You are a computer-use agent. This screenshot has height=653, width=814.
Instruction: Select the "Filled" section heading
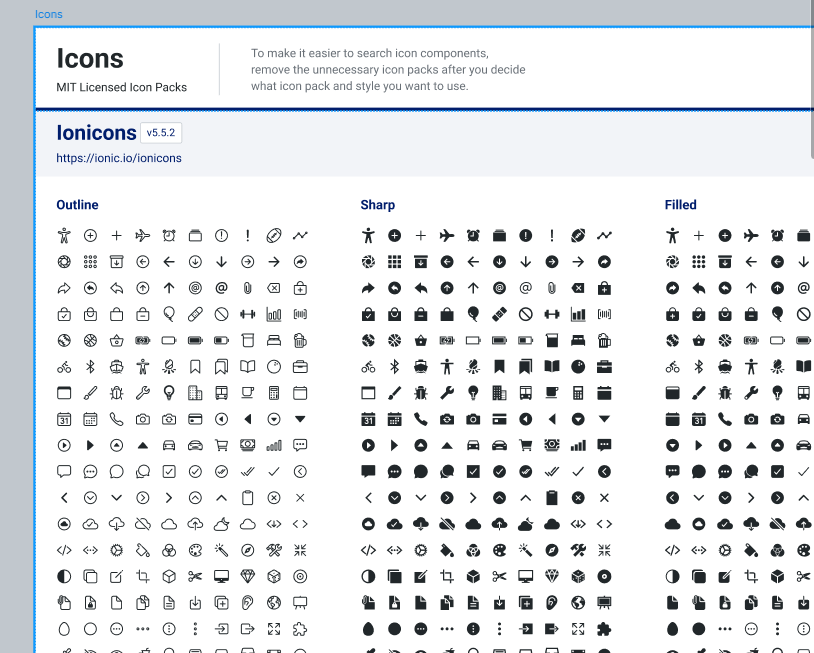pos(681,205)
